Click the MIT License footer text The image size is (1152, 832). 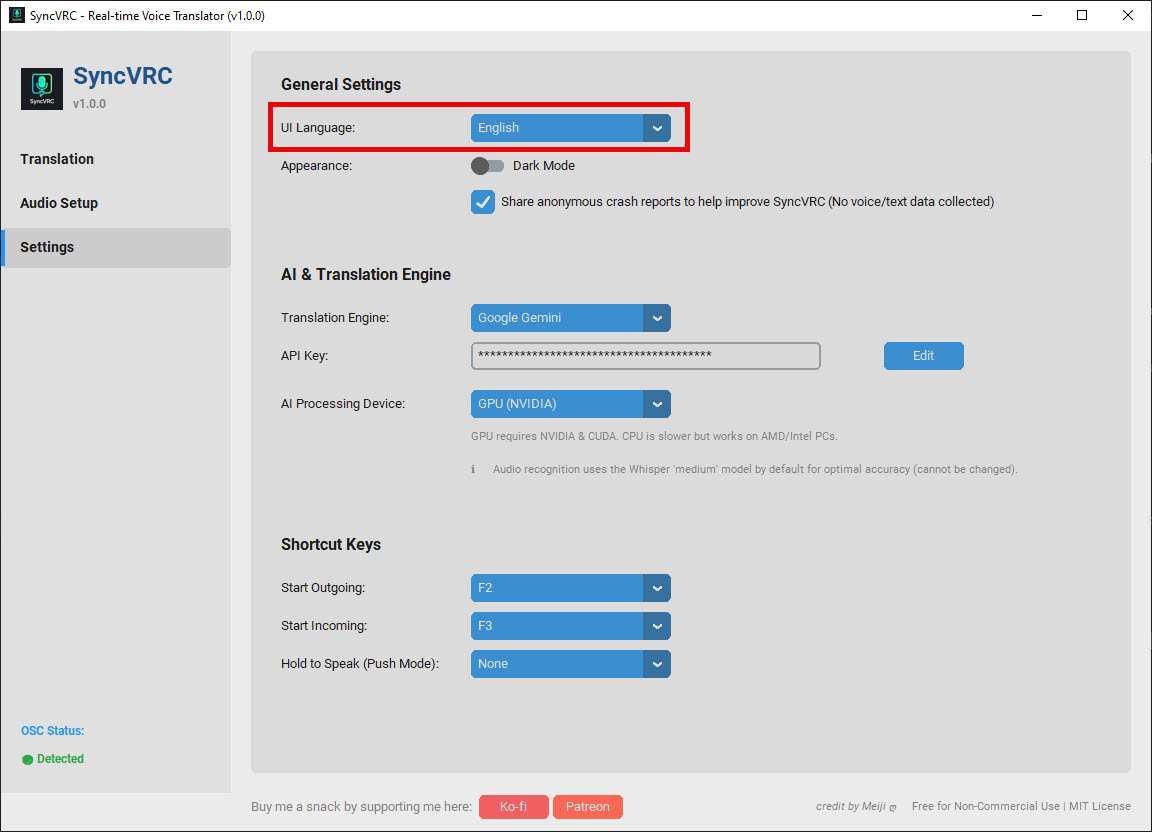pyautogui.click(x=1100, y=806)
